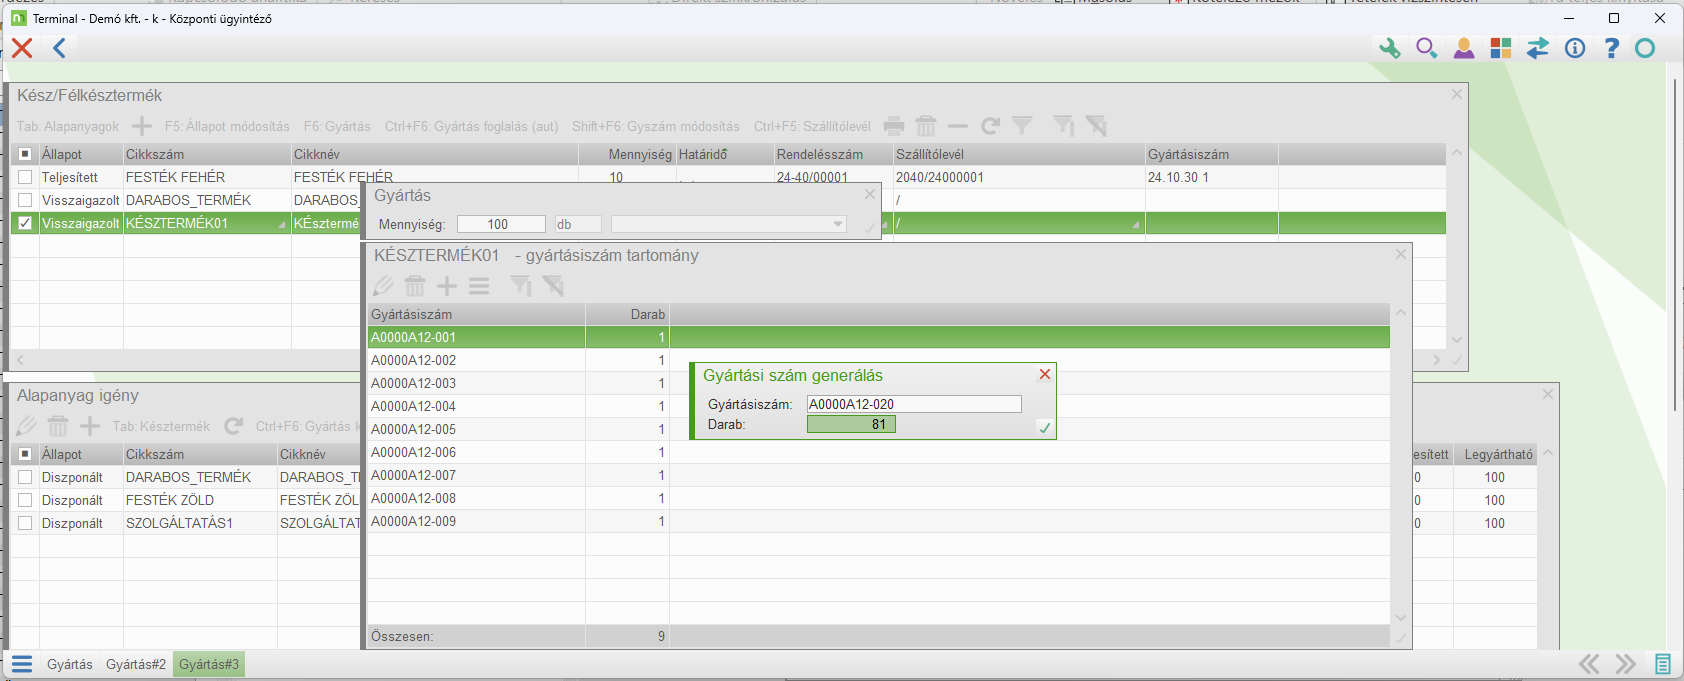Check the Diszponált SZOLGÁLTATÁS1 row checkbox
Viewport: 1684px width, 681px height.
(25, 523)
